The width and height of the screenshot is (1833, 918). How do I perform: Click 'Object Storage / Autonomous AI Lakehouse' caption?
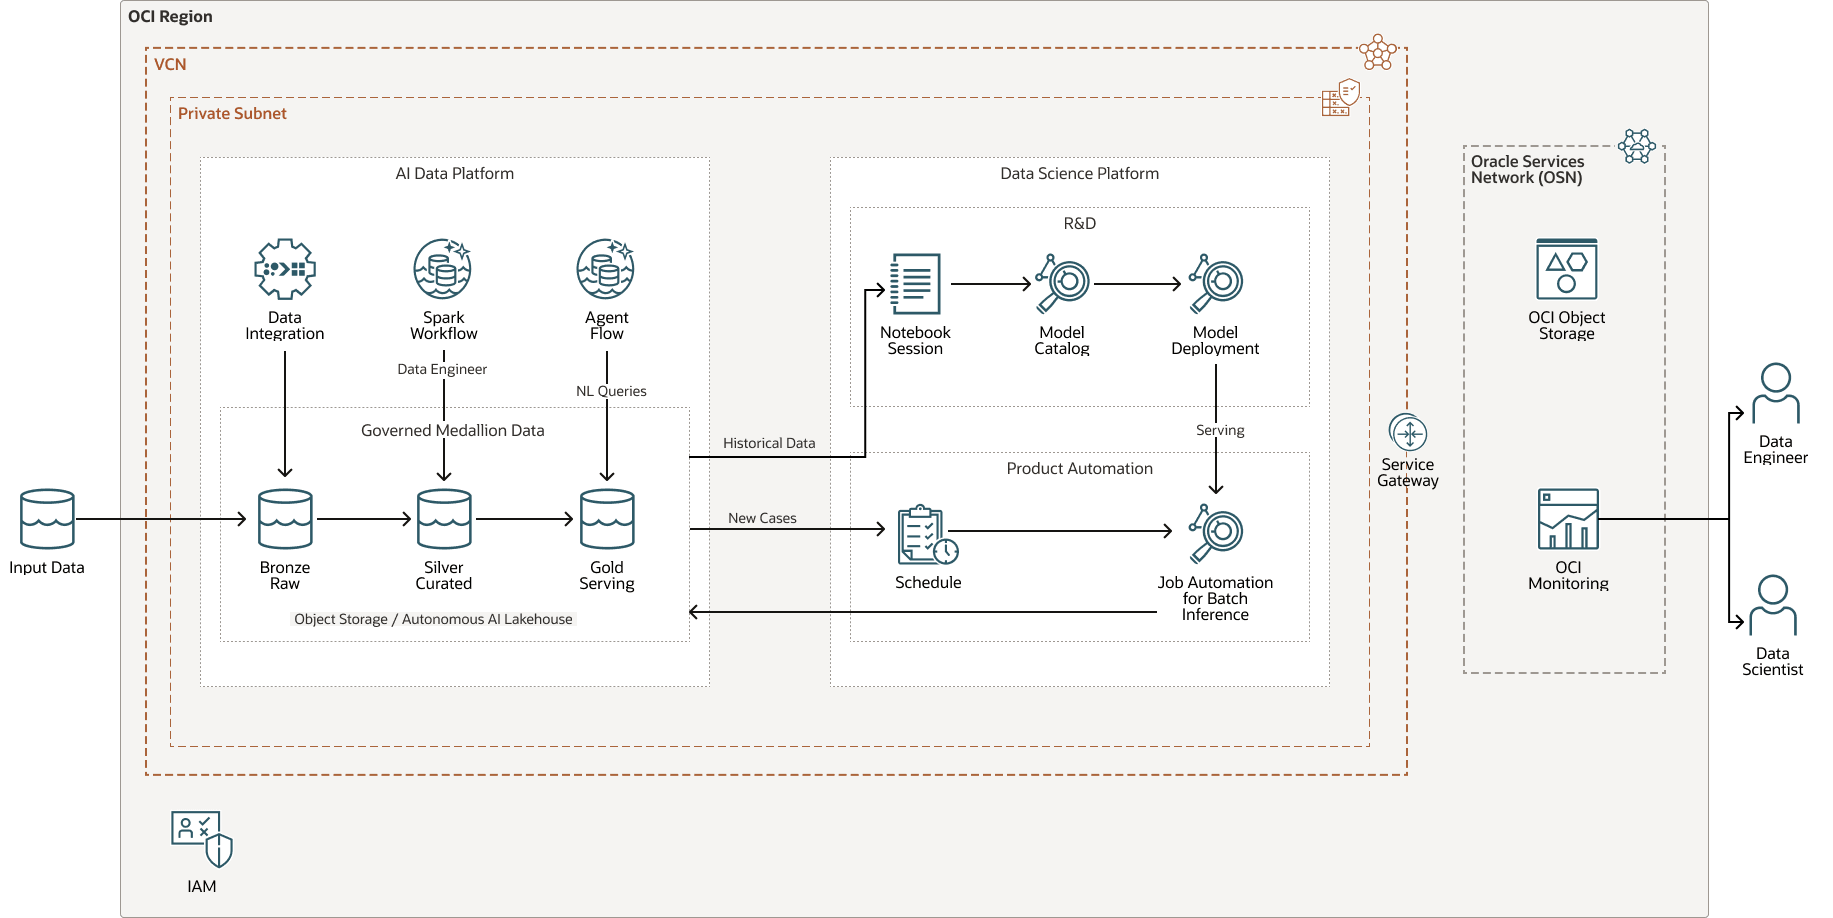pos(433,619)
